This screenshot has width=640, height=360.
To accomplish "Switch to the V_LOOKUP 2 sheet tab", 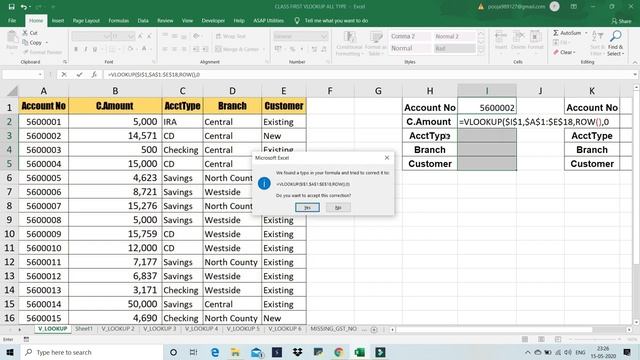I will (118, 329).
